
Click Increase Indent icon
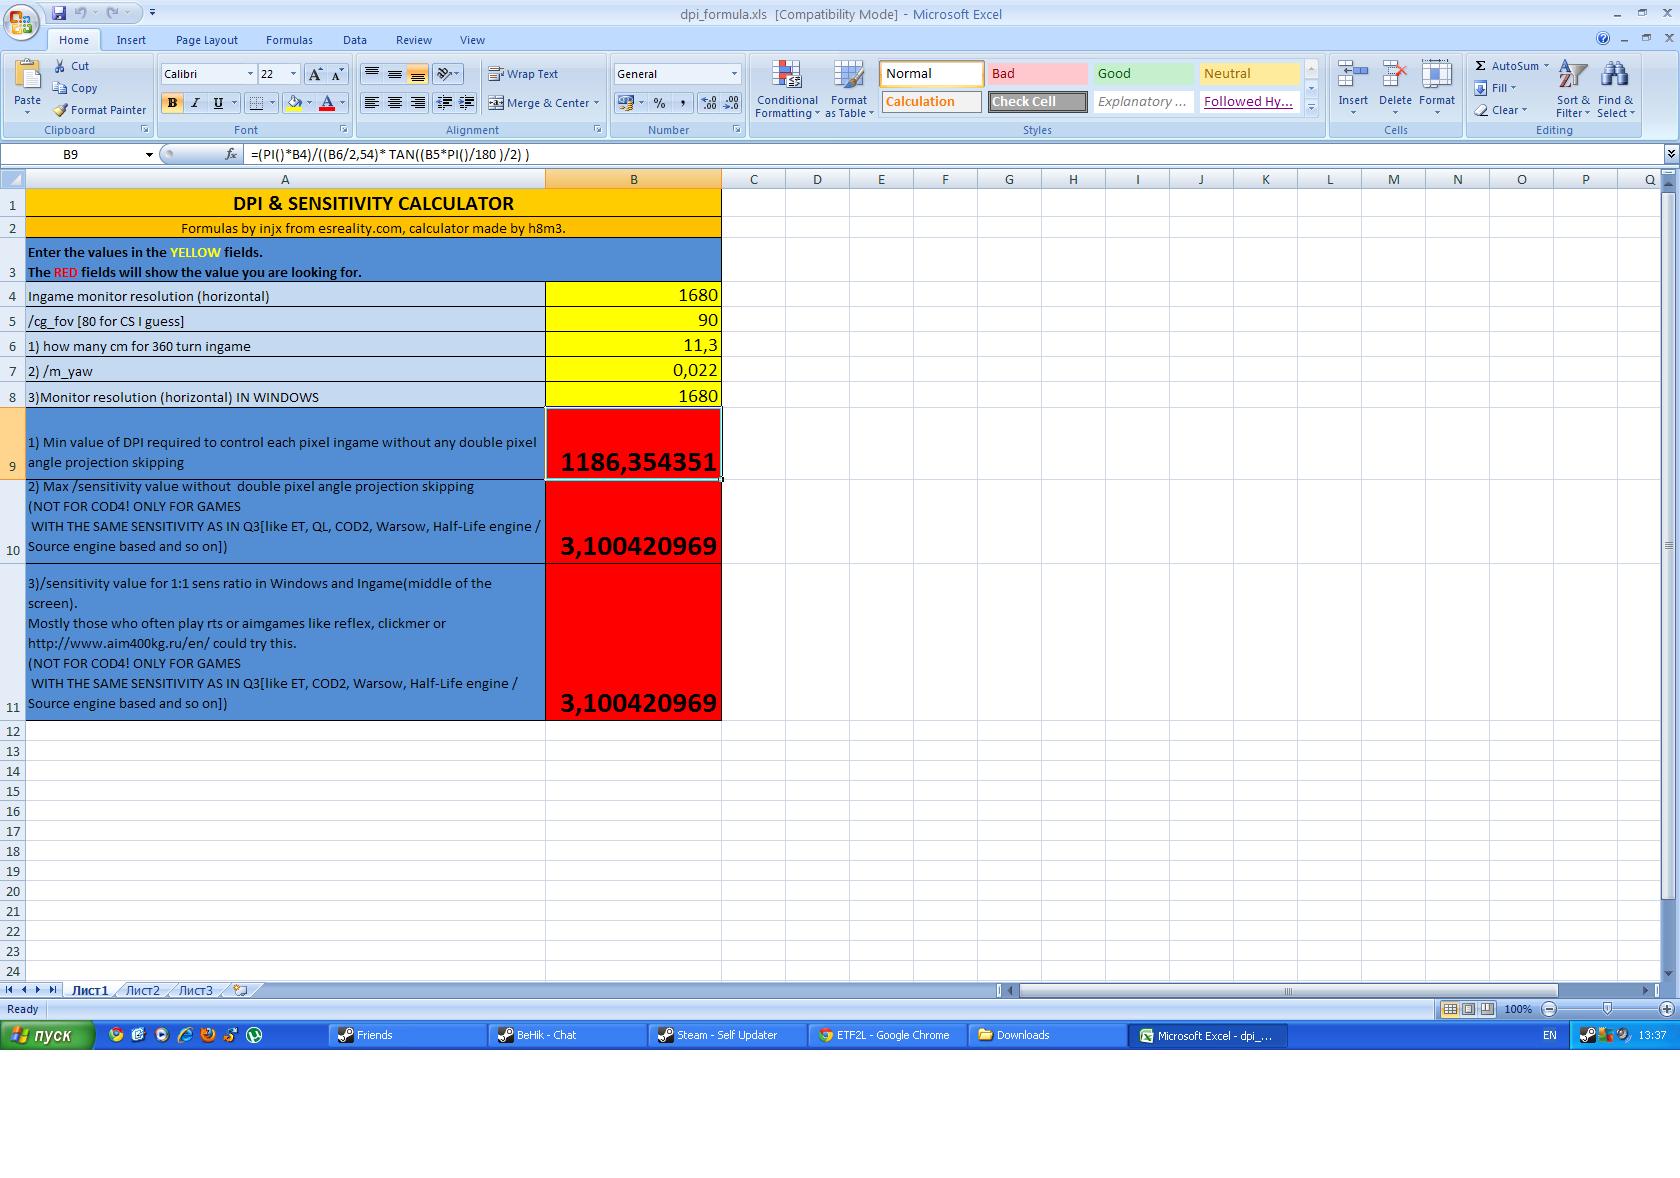tap(466, 103)
